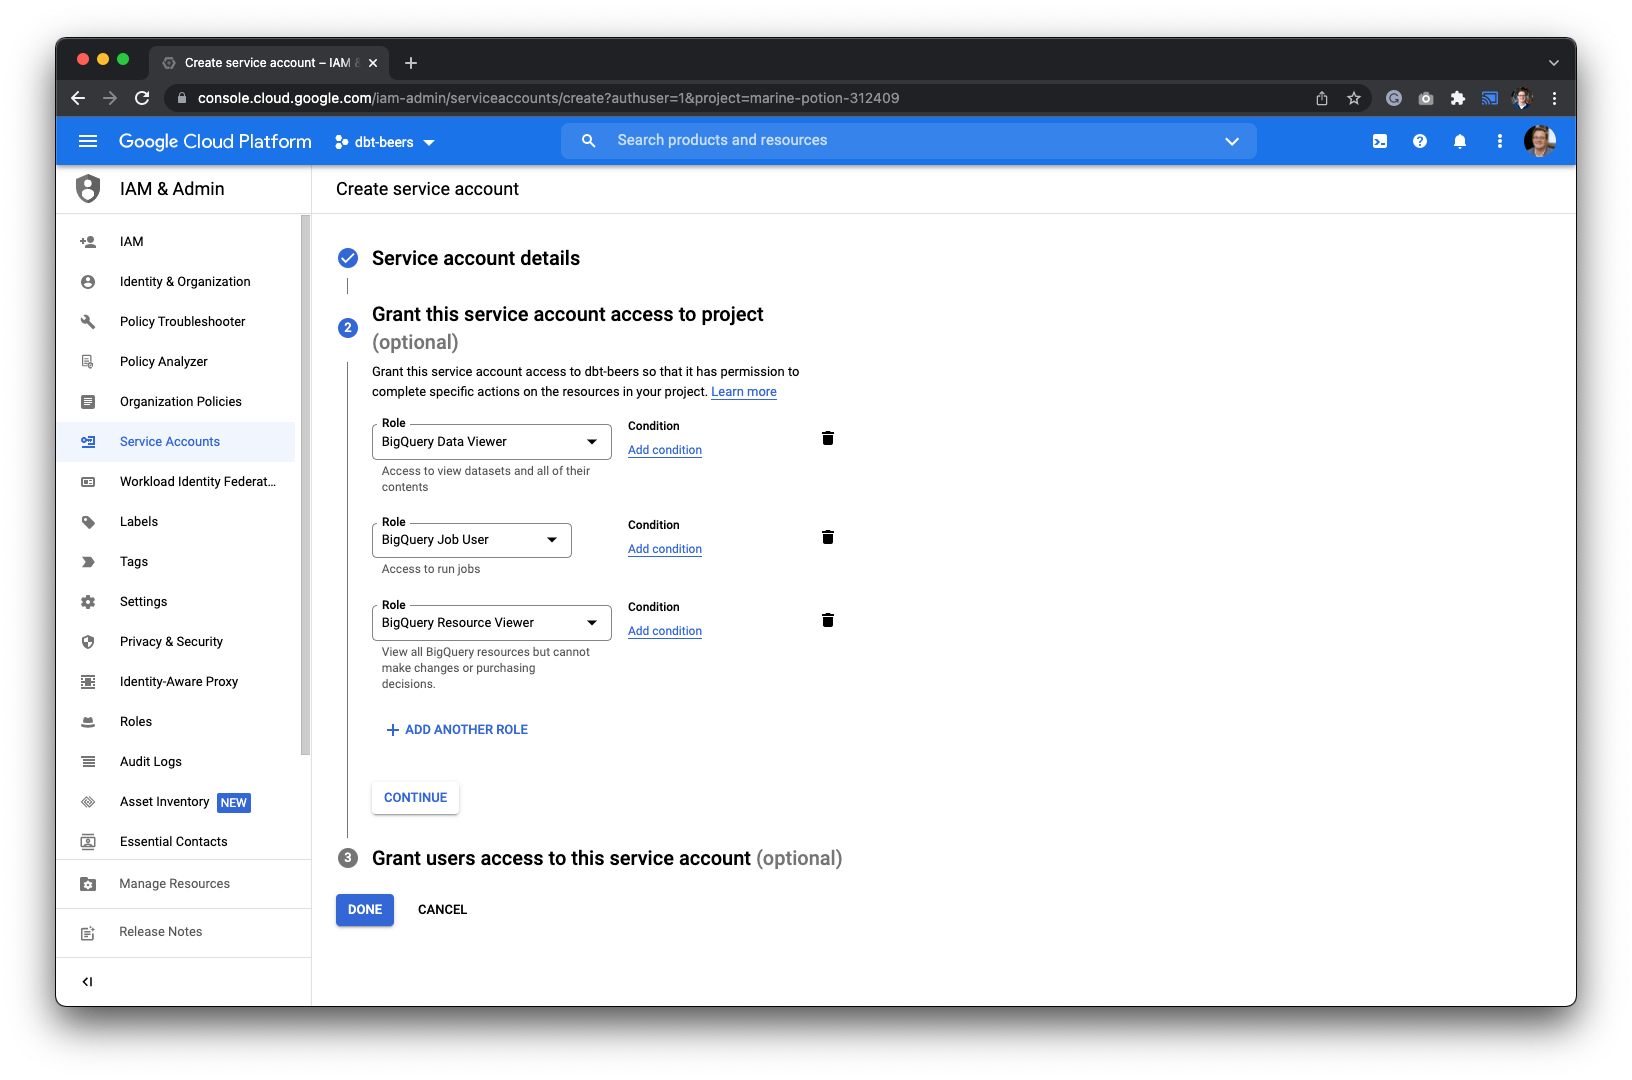Focus the Search products and resources field
1632x1080 pixels.
point(908,141)
